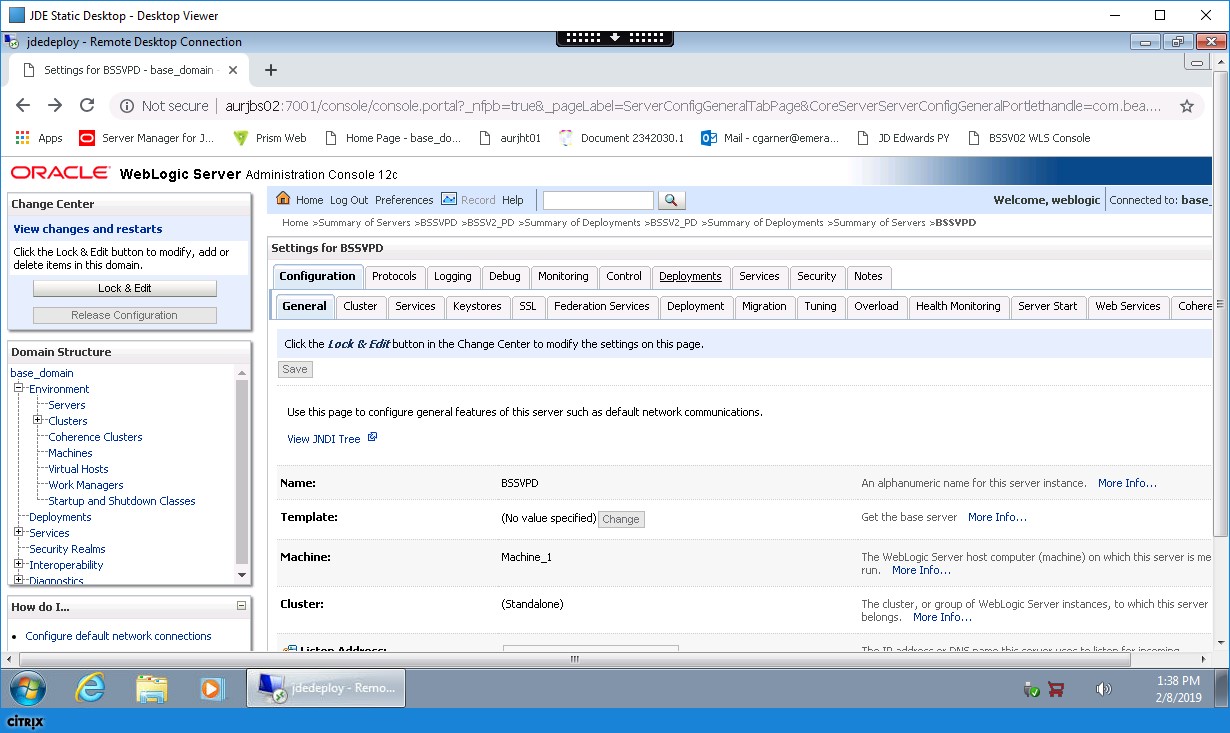Select Servers in the Domain Structure tree

(67, 405)
